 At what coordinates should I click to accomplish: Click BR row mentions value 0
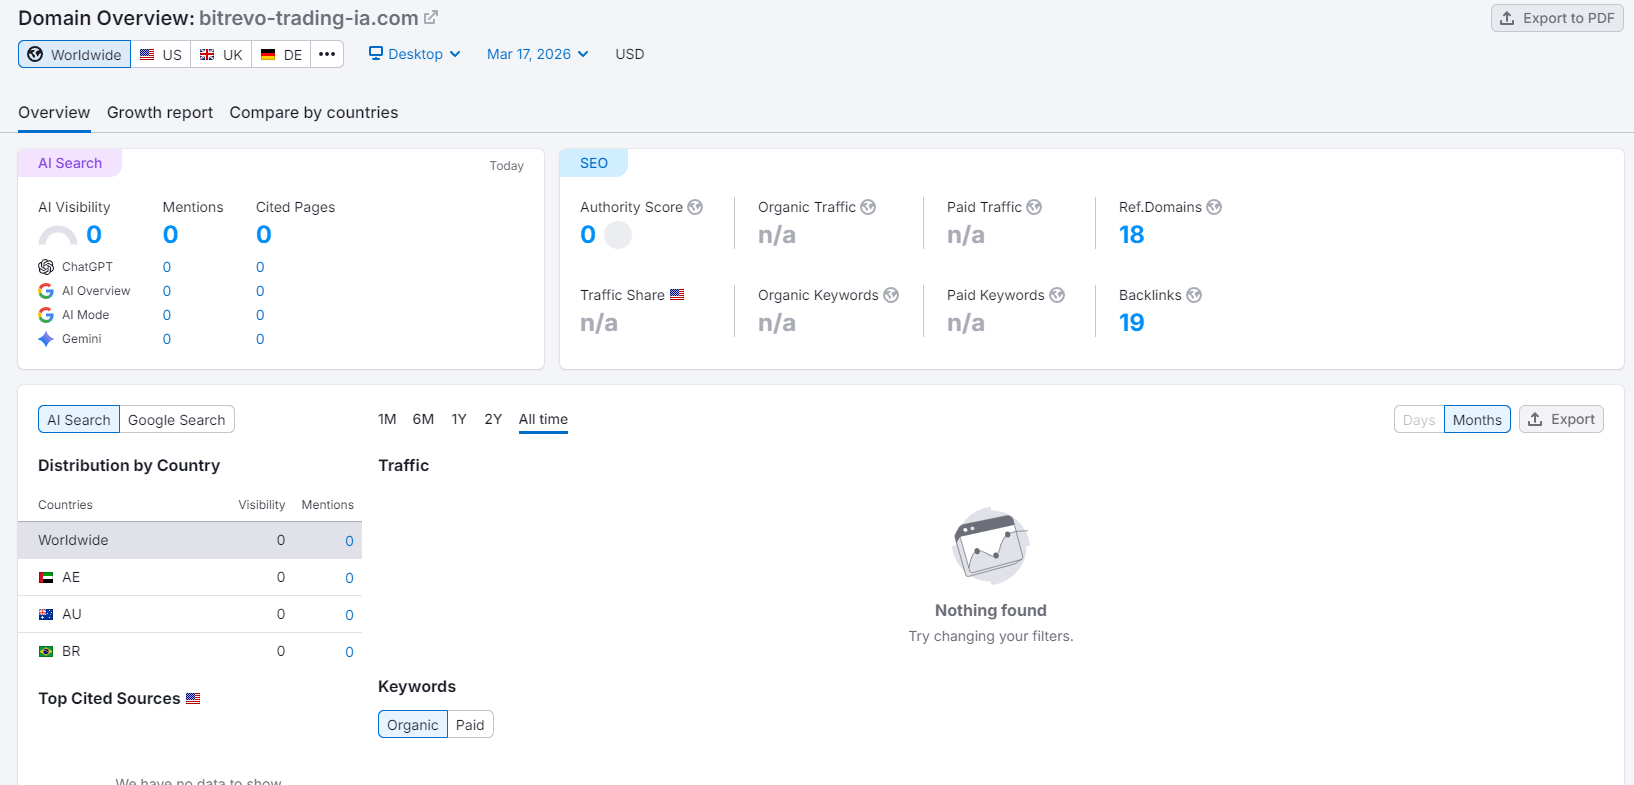coord(349,652)
